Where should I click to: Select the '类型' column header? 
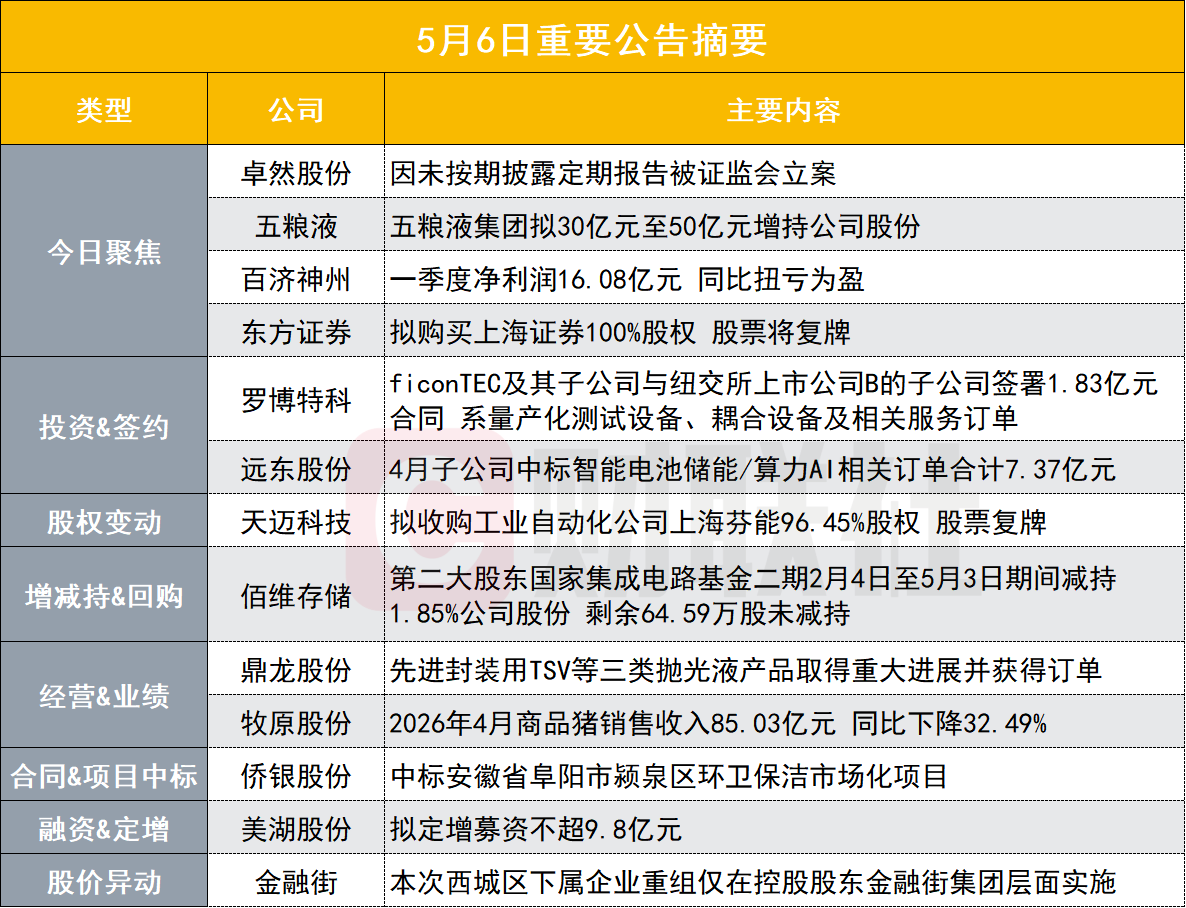[x=104, y=110]
